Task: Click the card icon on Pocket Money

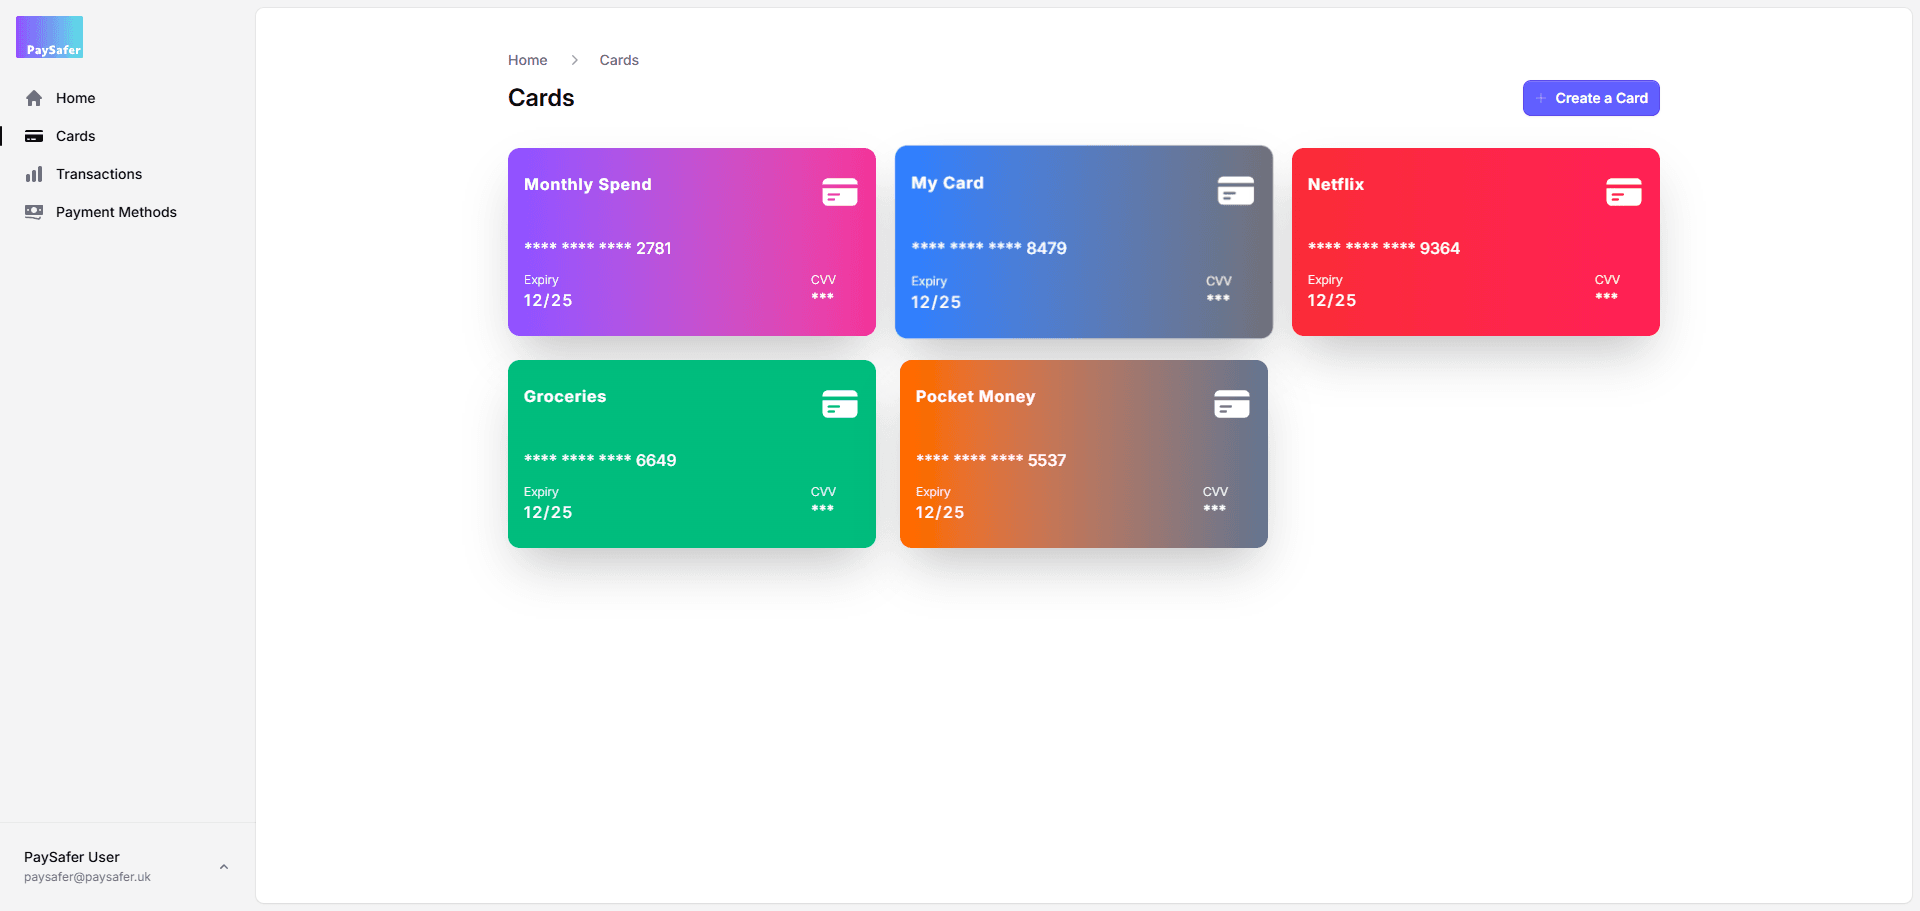Action: point(1231,403)
